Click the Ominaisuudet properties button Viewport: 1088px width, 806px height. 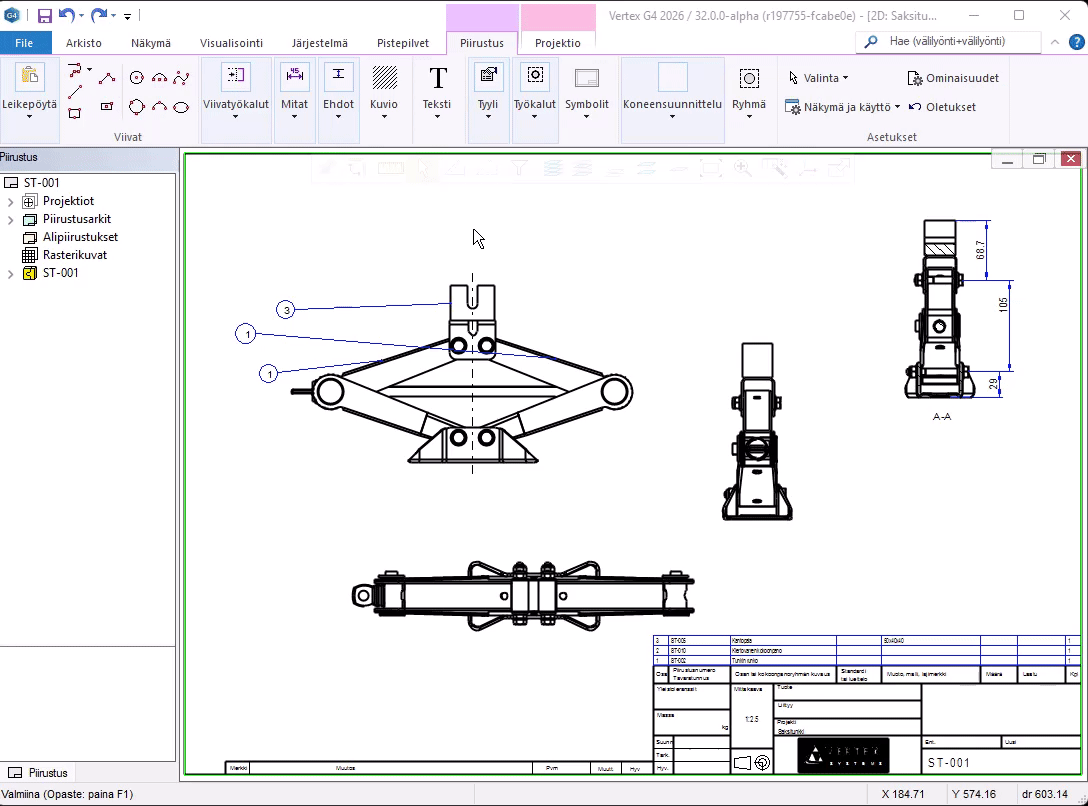[953, 78]
